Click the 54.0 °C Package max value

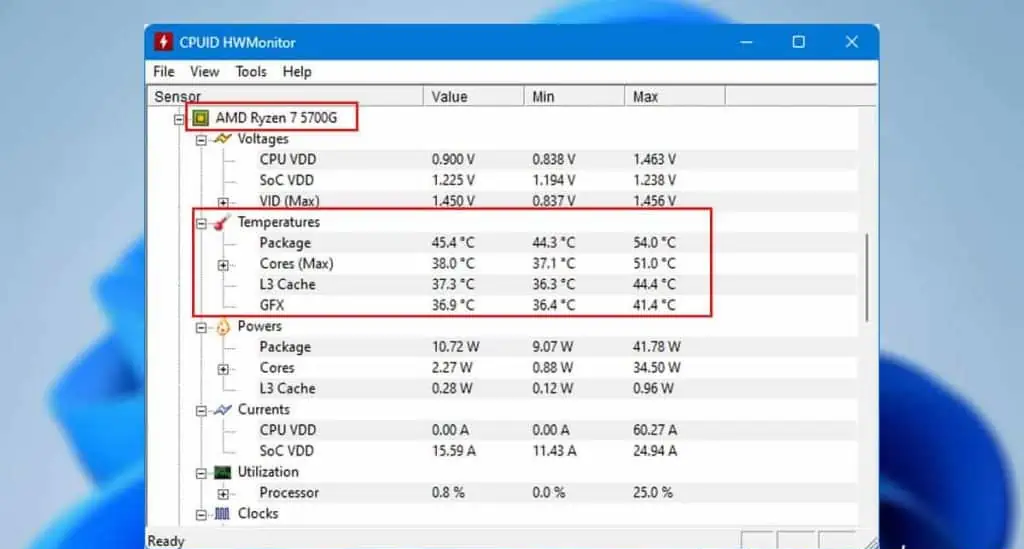[x=654, y=243]
